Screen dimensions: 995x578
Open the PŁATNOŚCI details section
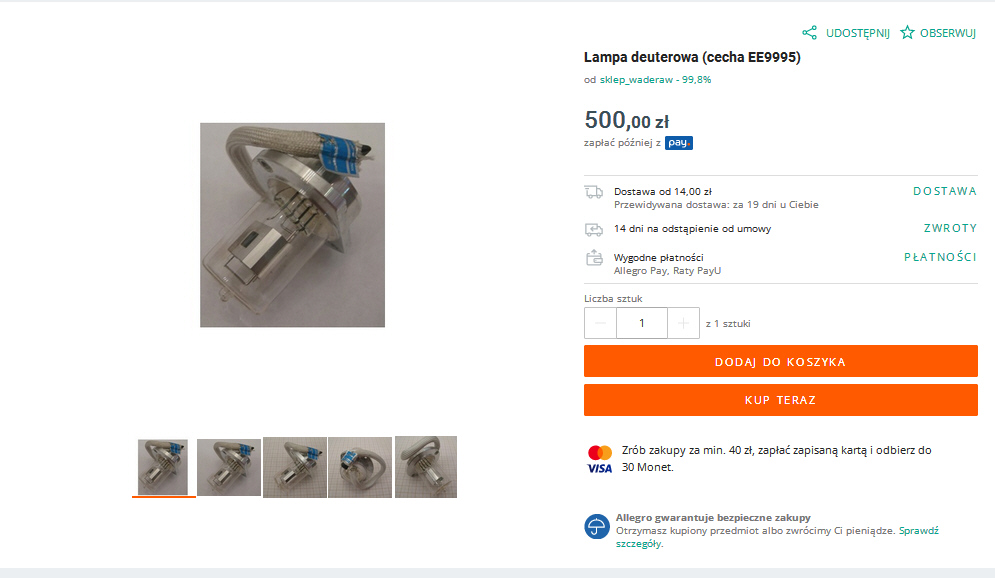tap(940, 257)
